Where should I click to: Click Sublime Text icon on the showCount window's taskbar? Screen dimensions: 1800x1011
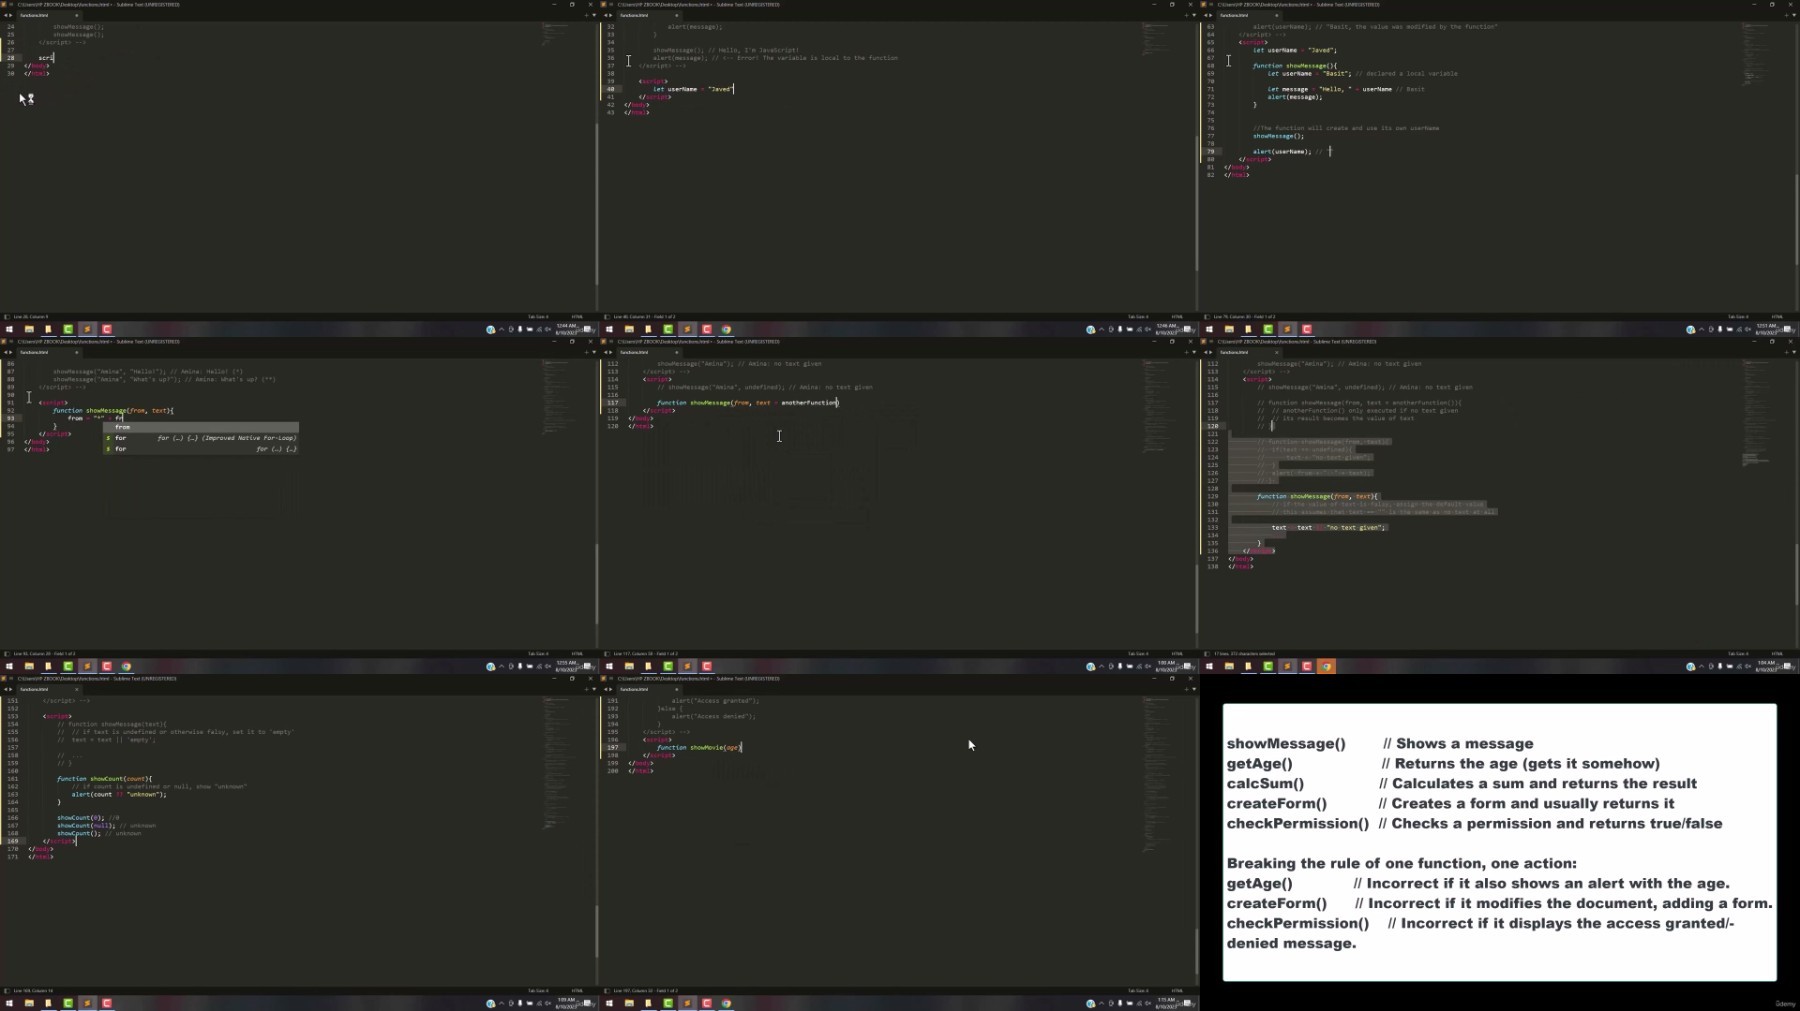pyautogui.click(x=87, y=1003)
